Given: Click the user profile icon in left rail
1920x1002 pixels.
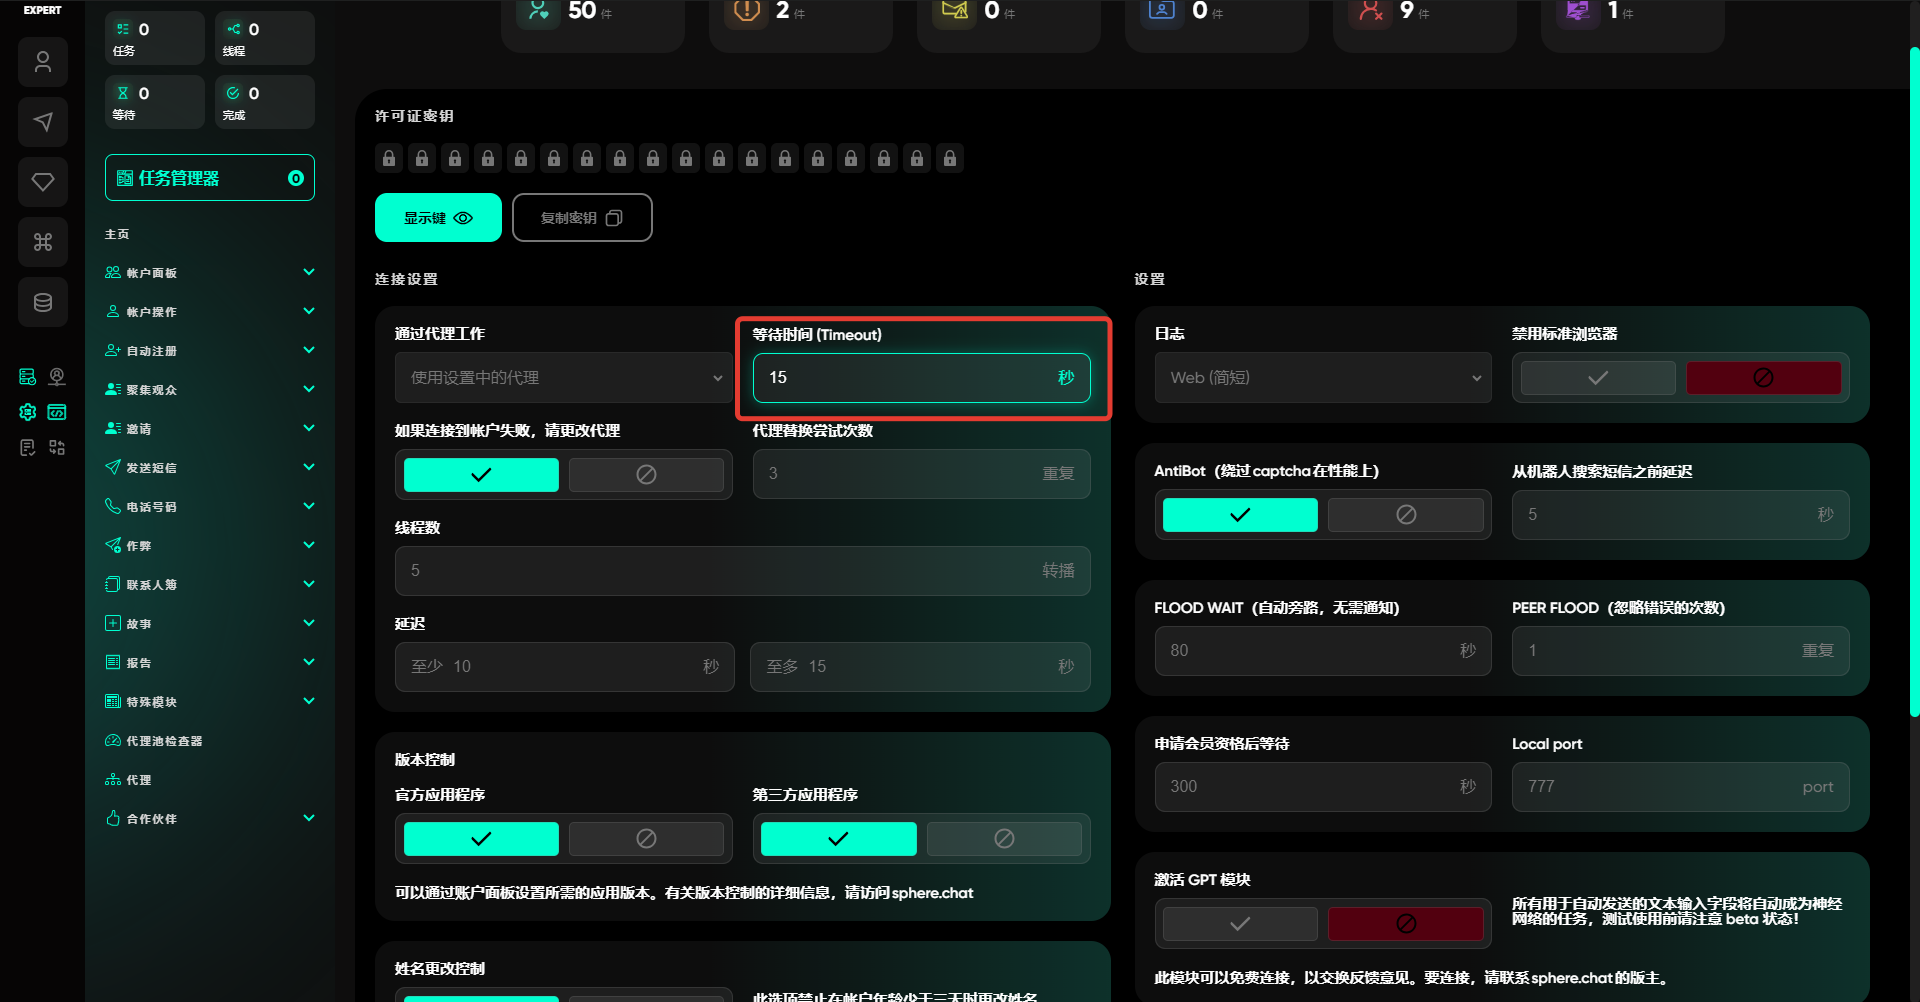Looking at the screenshot, I should [x=43, y=62].
